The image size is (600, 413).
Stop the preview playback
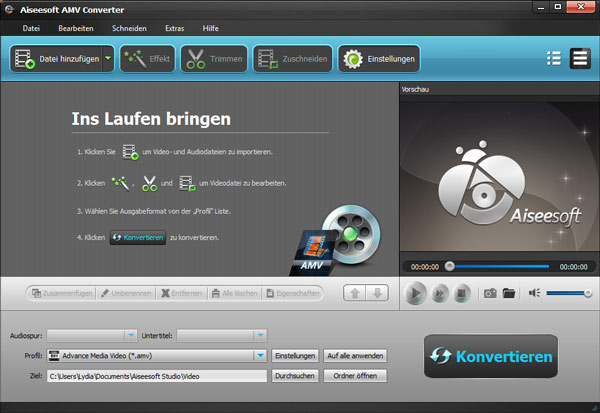[x=461, y=294]
